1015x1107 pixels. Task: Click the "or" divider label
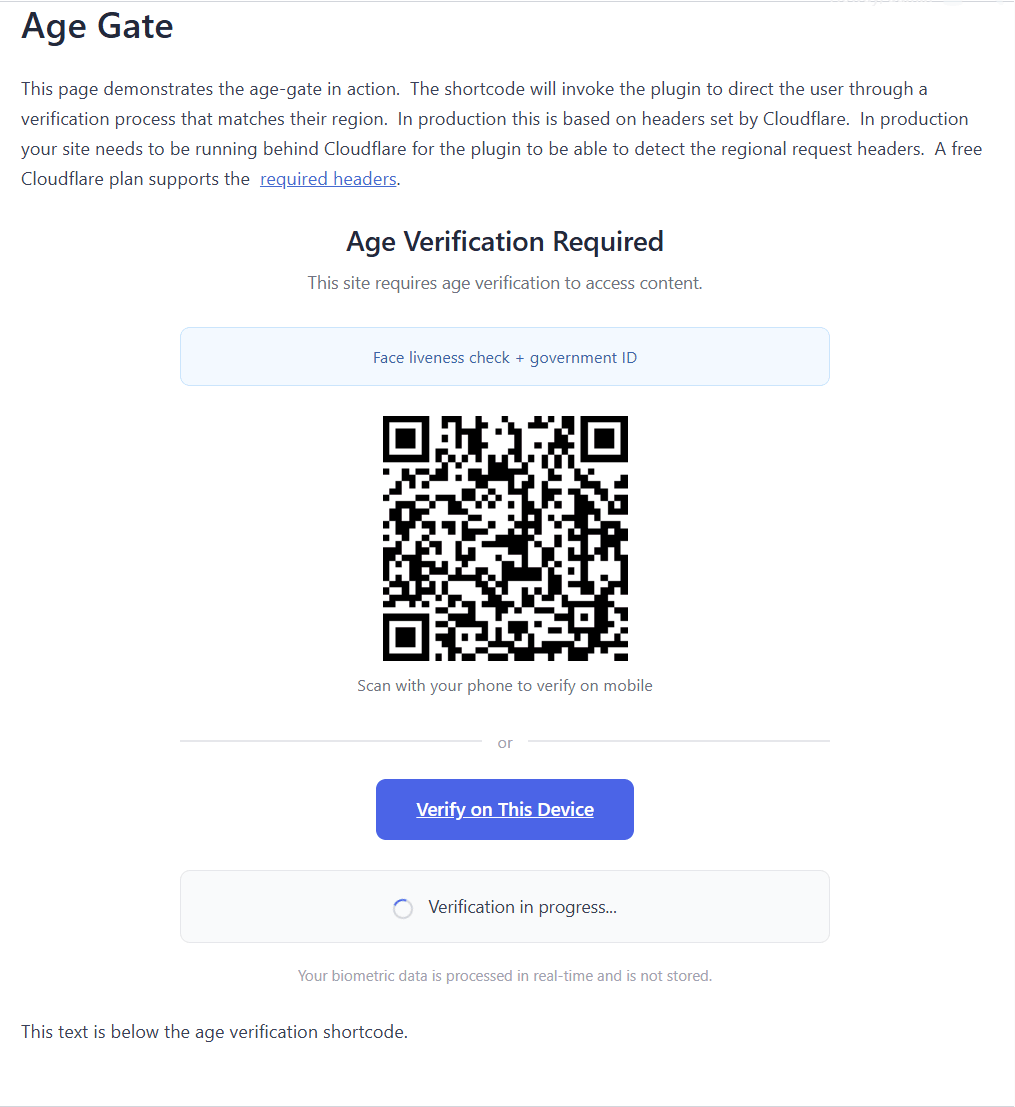pos(505,743)
